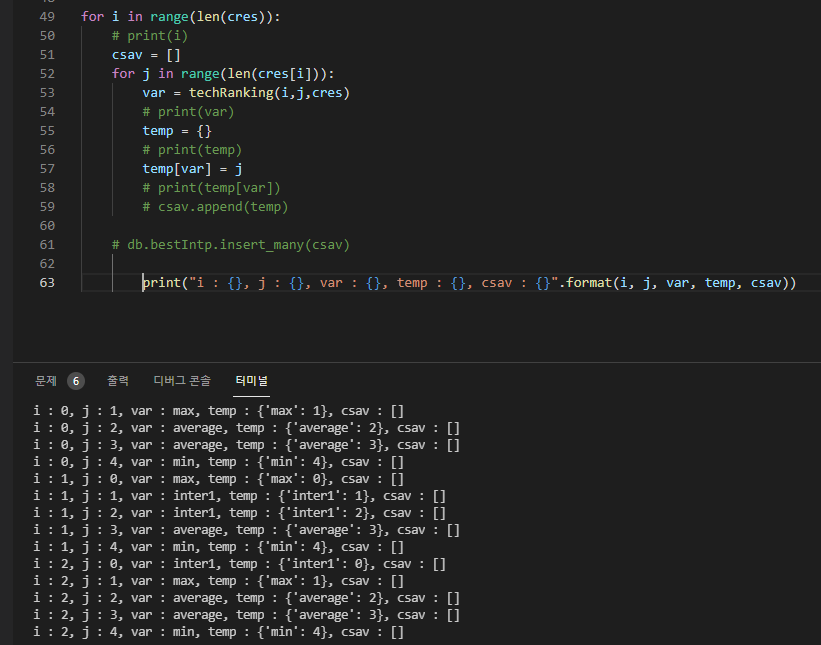Click the '# print(temp[var])' comment line

pyautogui.click(x=212, y=188)
